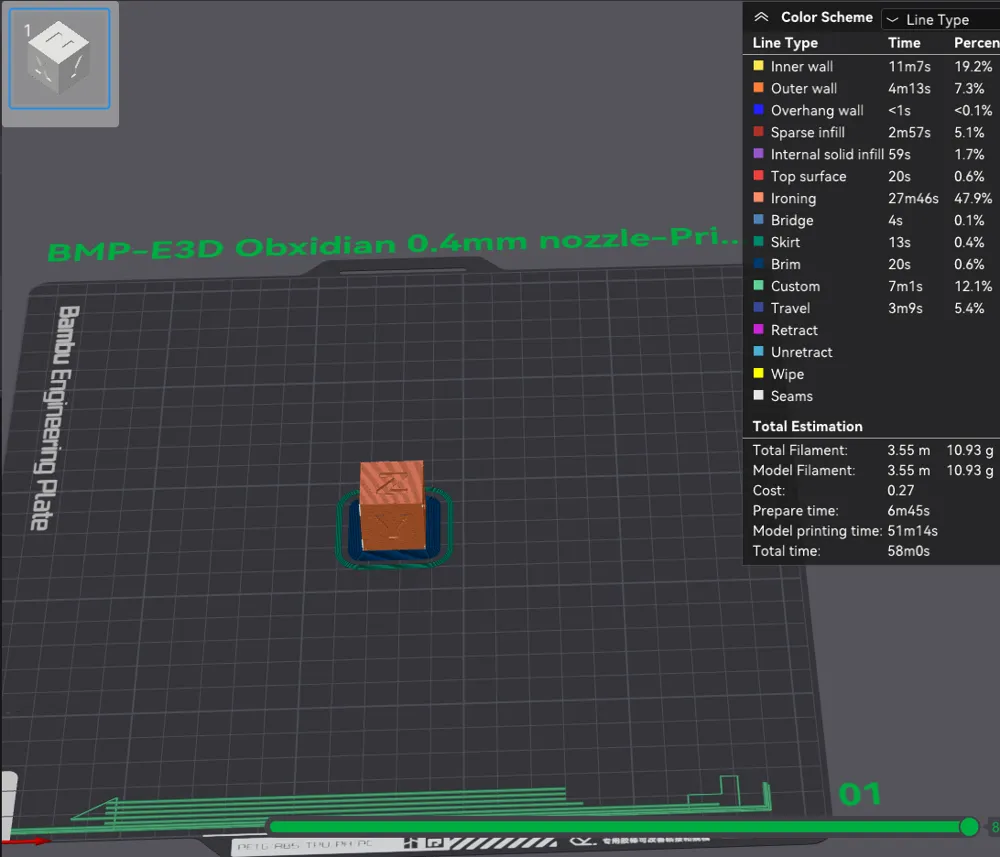Click the Internal solid infill purple icon
This screenshot has width=1000, height=857.
click(x=758, y=155)
